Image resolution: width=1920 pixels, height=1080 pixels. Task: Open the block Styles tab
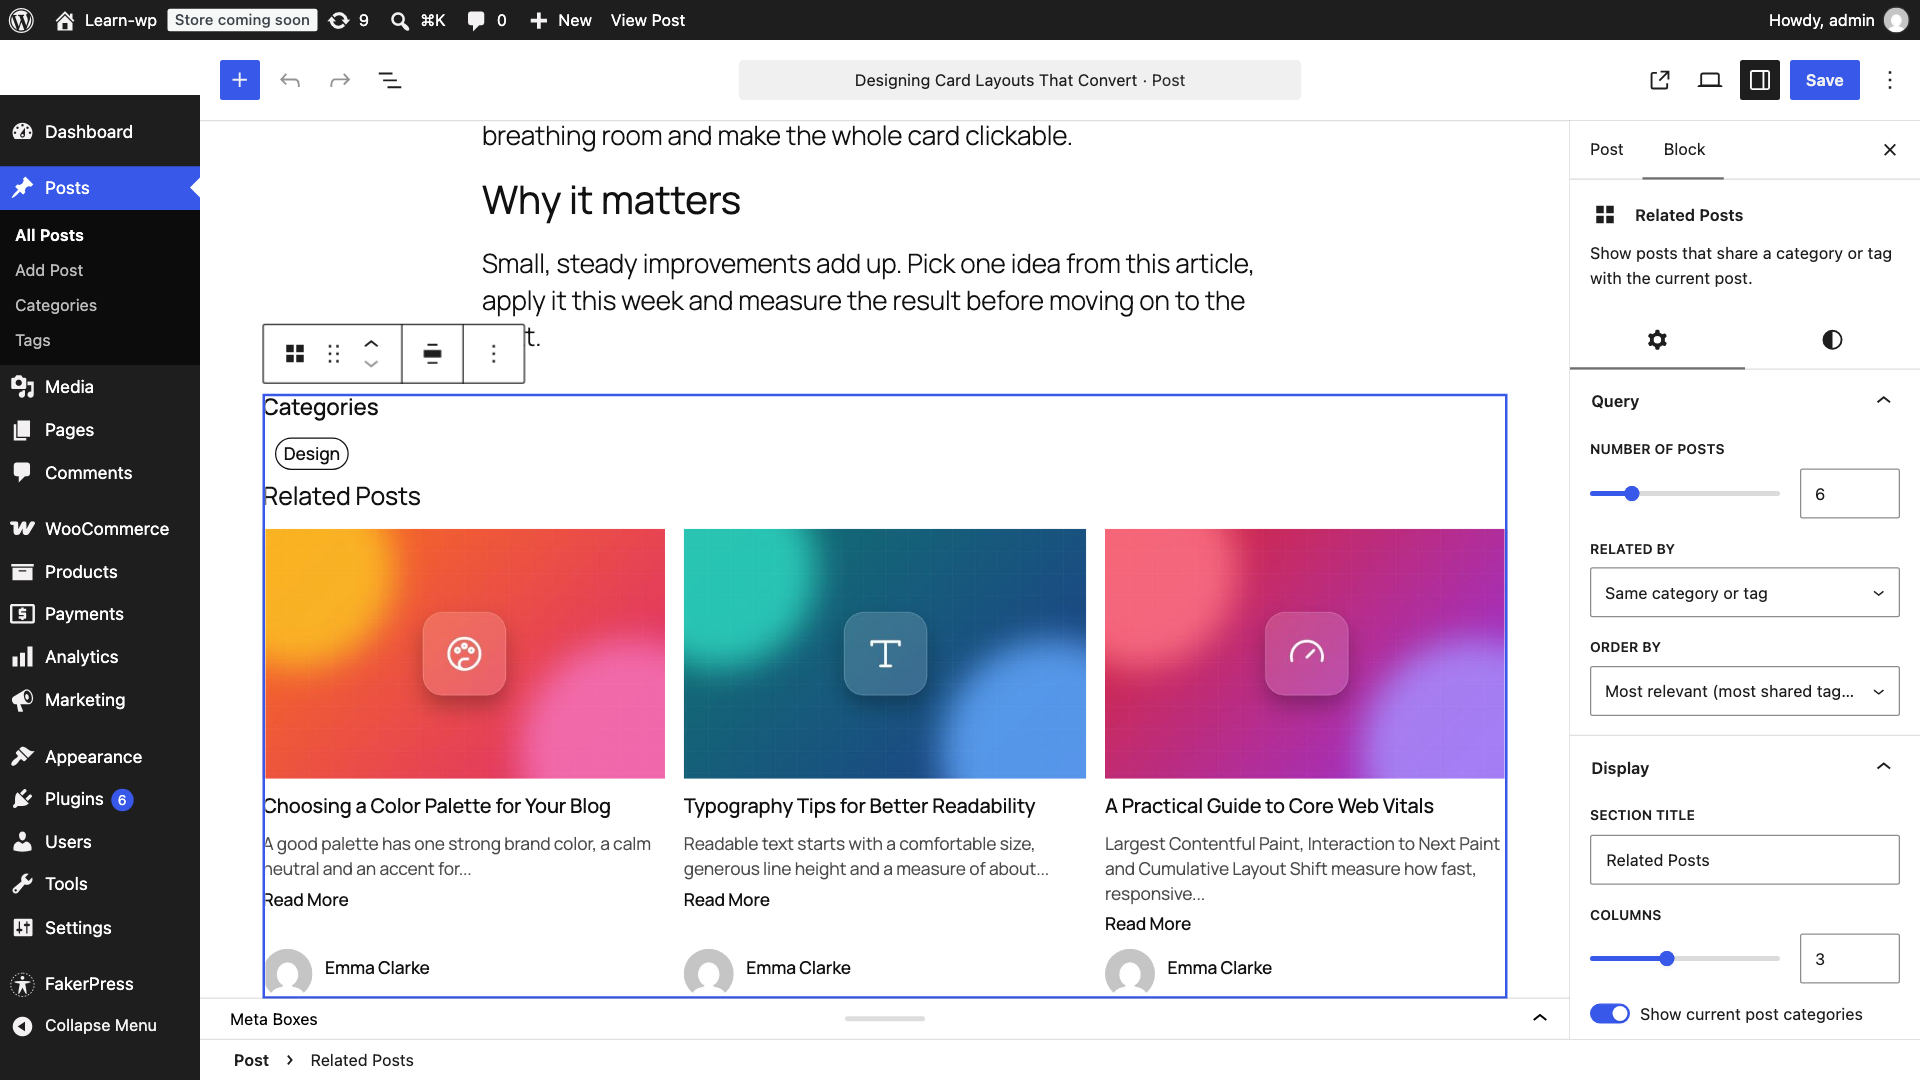click(x=1832, y=340)
